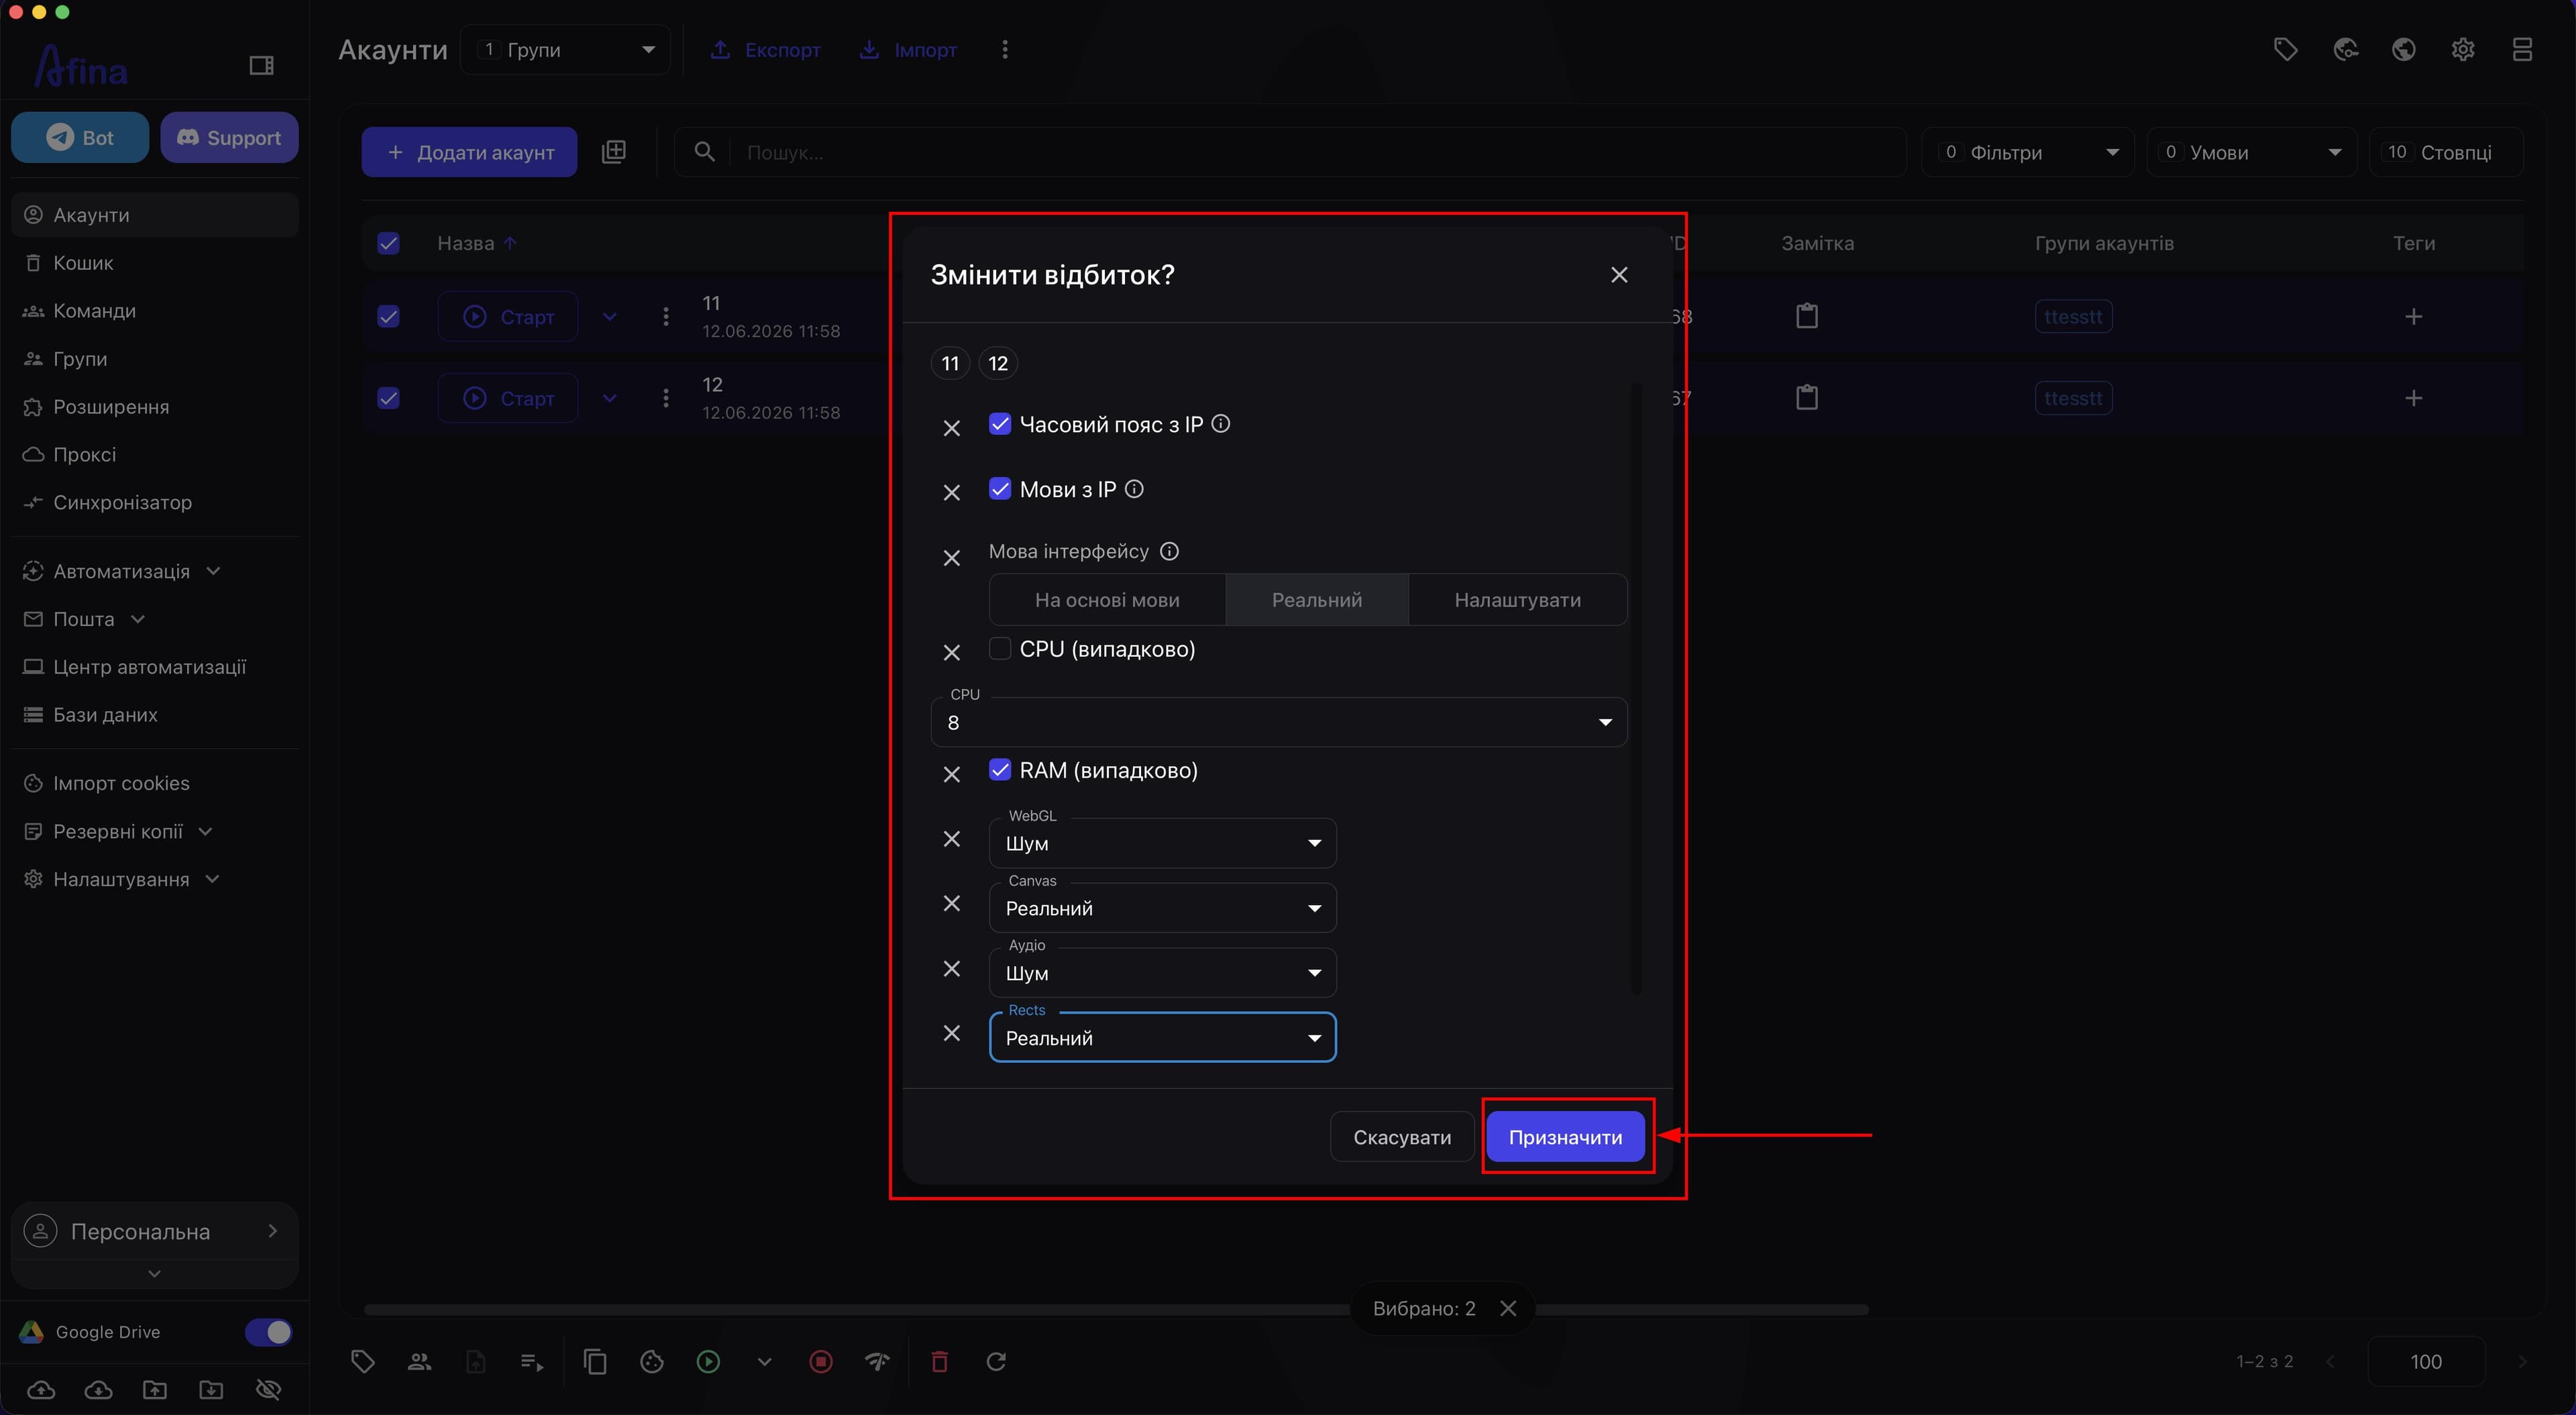
Task: Click the info icon beside Часовий пояс з IP
Action: coord(1220,424)
